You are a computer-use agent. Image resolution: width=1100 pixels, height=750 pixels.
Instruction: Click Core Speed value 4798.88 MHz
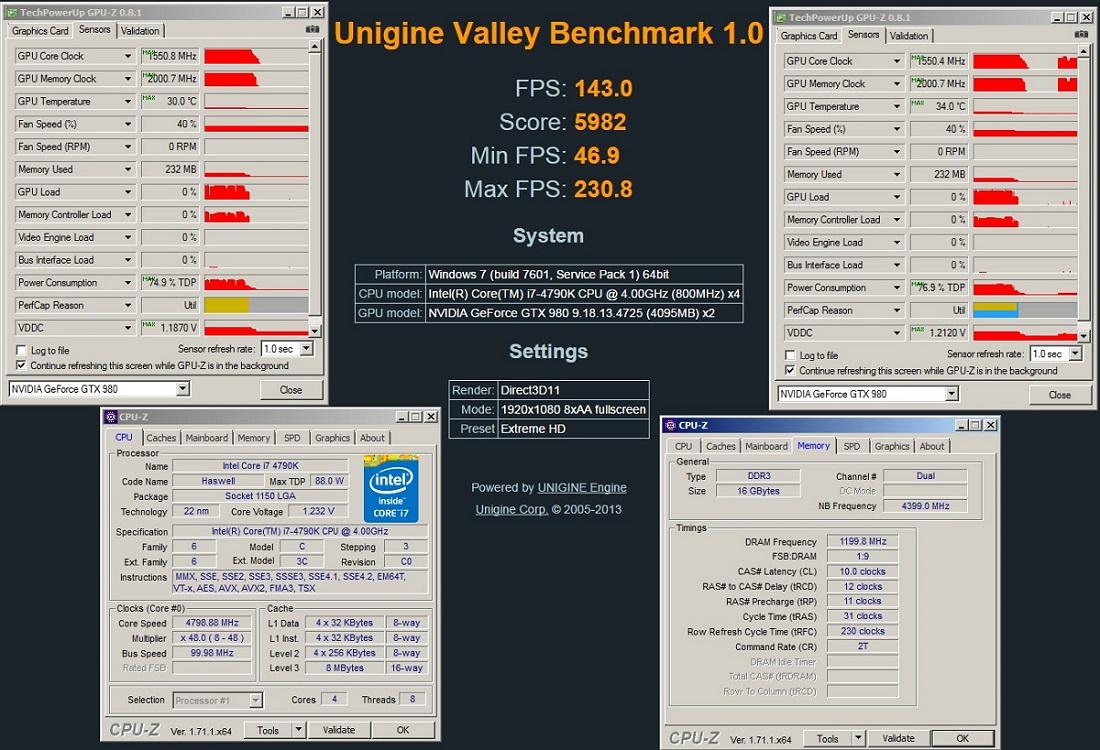click(x=212, y=623)
